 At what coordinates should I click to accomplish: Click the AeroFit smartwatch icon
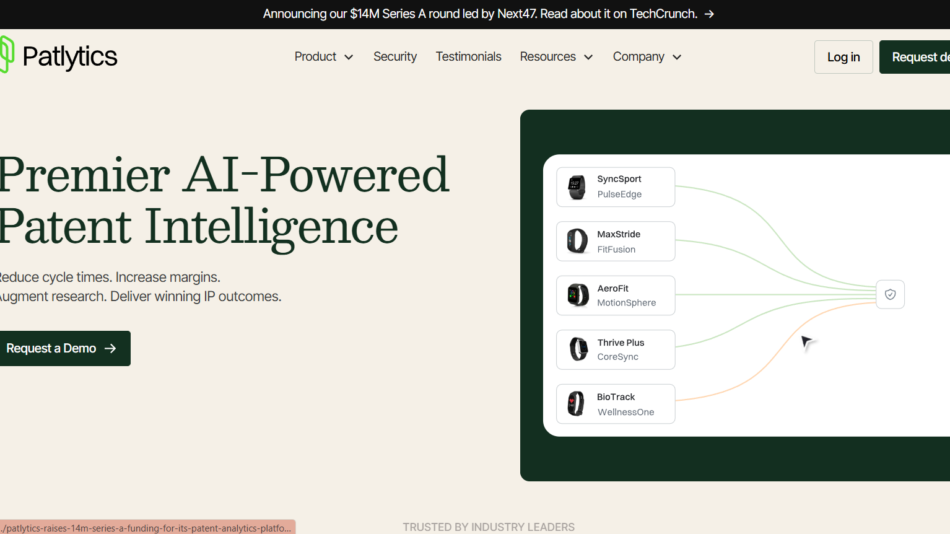(x=577, y=295)
